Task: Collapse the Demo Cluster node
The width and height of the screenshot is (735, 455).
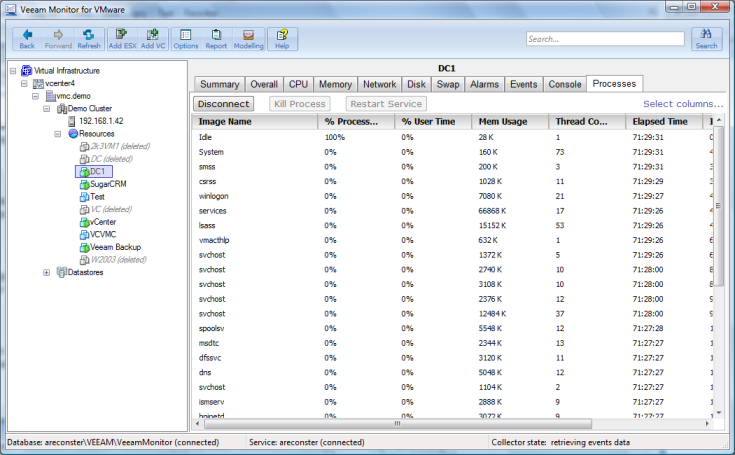Action: click(x=46, y=108)
